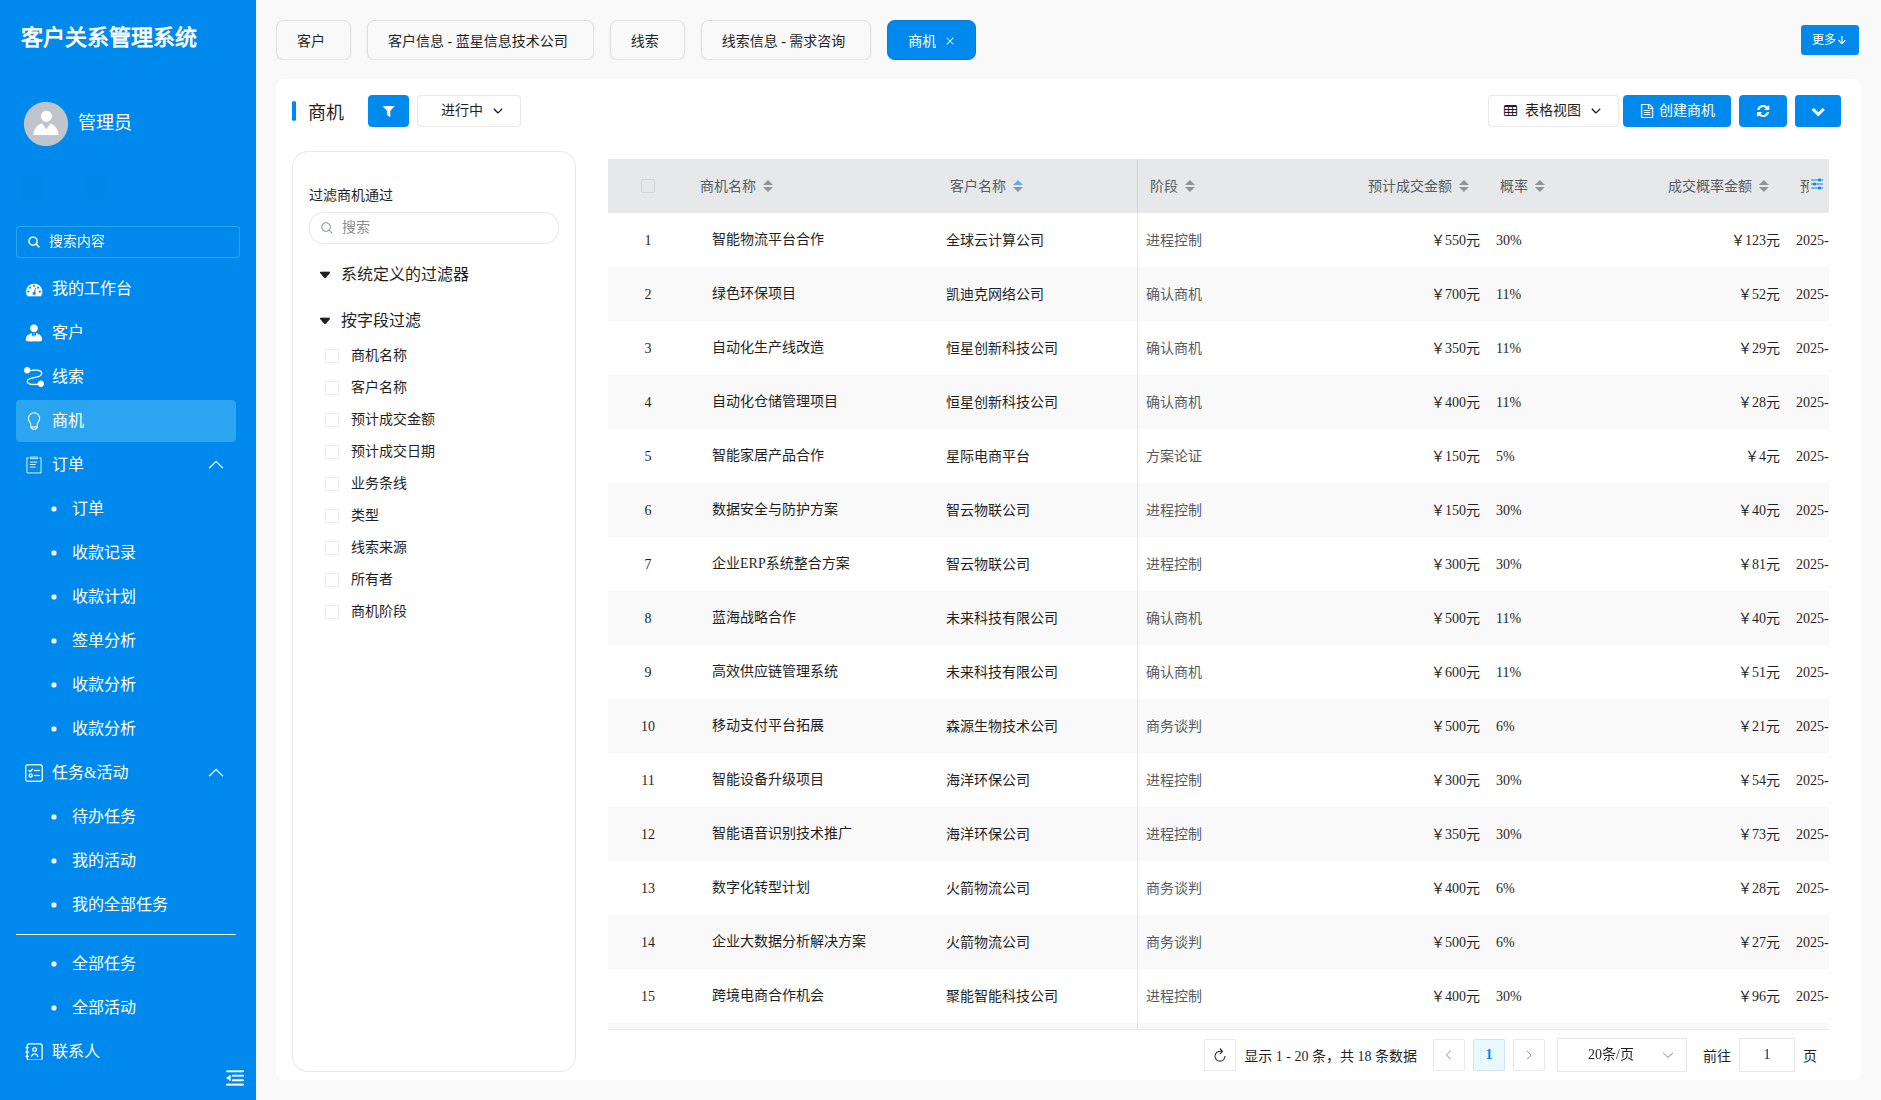Open 客户 in sidebar menu
The image size is (1881, 1100).
coord(126,333)
